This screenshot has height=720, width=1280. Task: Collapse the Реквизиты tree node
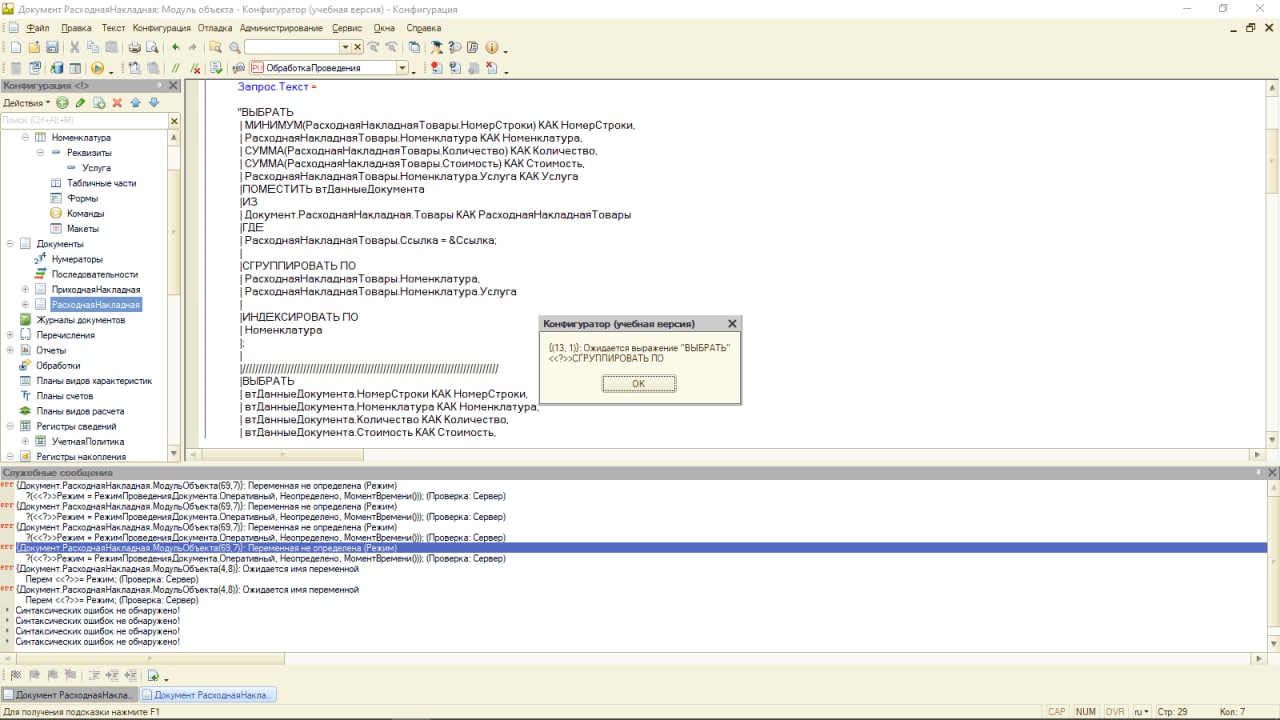pyautogui.click(x=41, y=153)
